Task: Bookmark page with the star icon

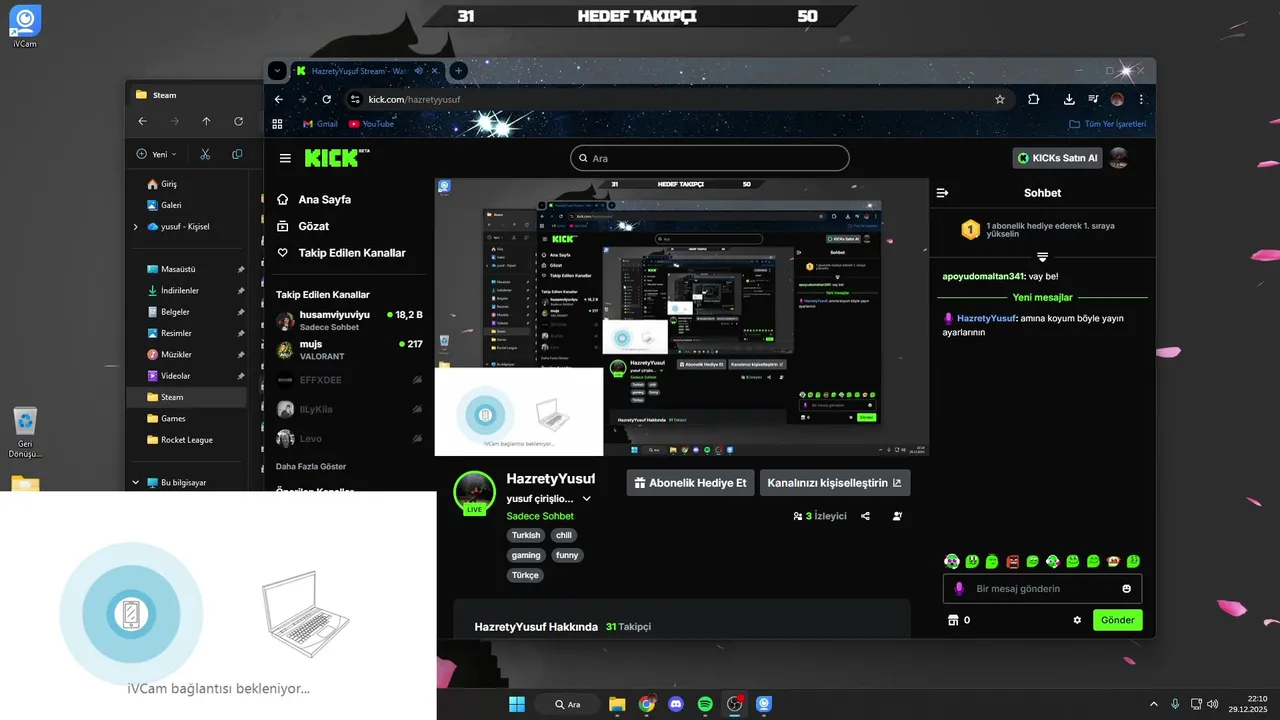Action: 999,99
